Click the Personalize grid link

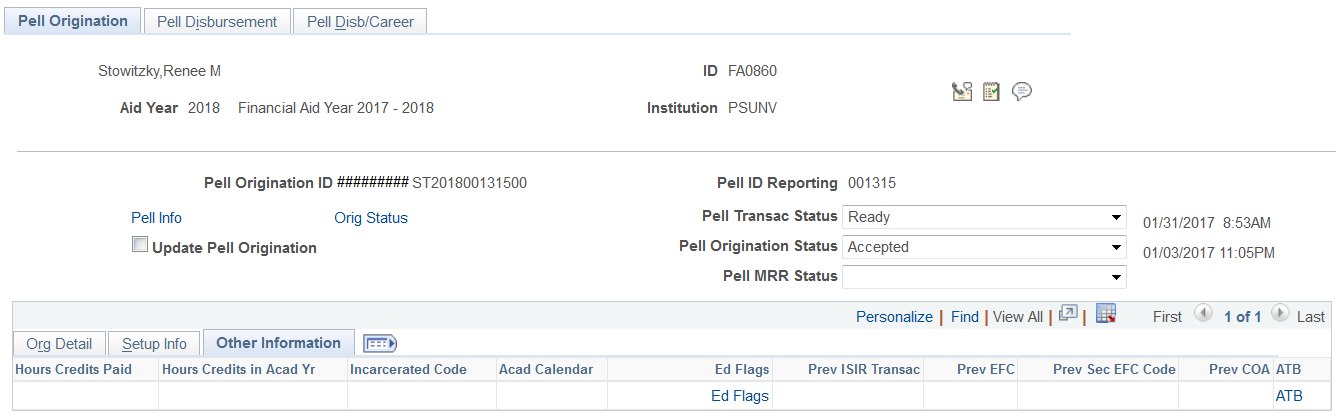click(x=894, y=316)
